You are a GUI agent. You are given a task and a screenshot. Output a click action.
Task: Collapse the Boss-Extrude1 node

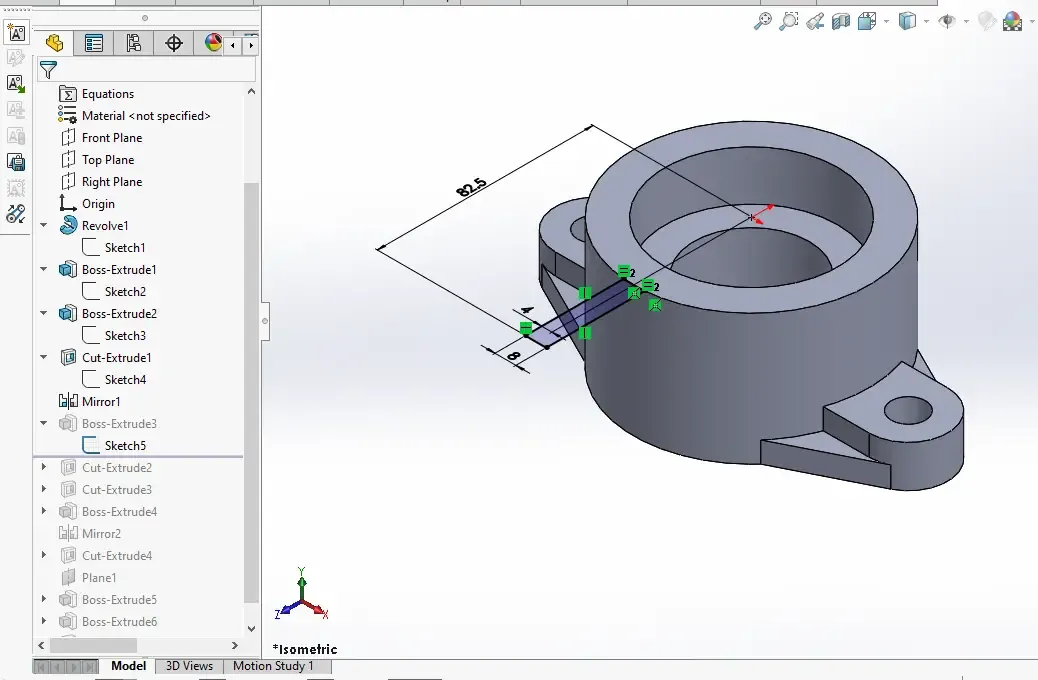pos(44,269)
